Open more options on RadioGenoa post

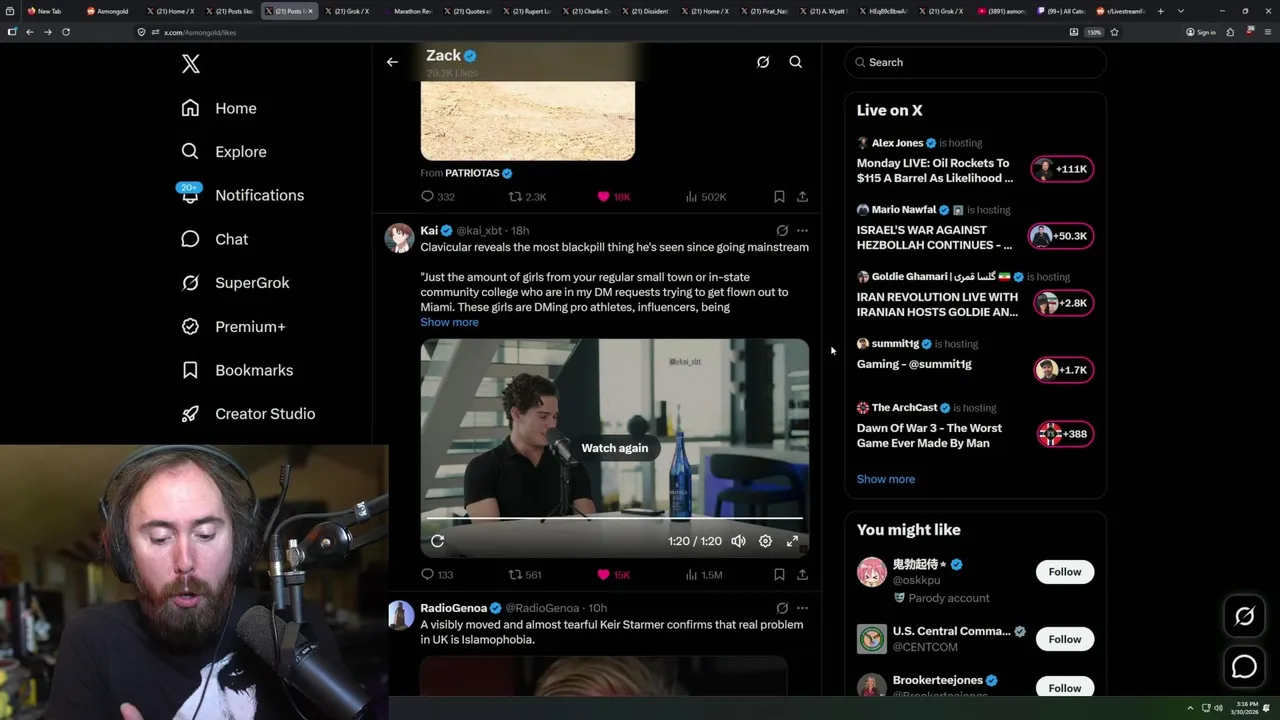click(802, 608)
